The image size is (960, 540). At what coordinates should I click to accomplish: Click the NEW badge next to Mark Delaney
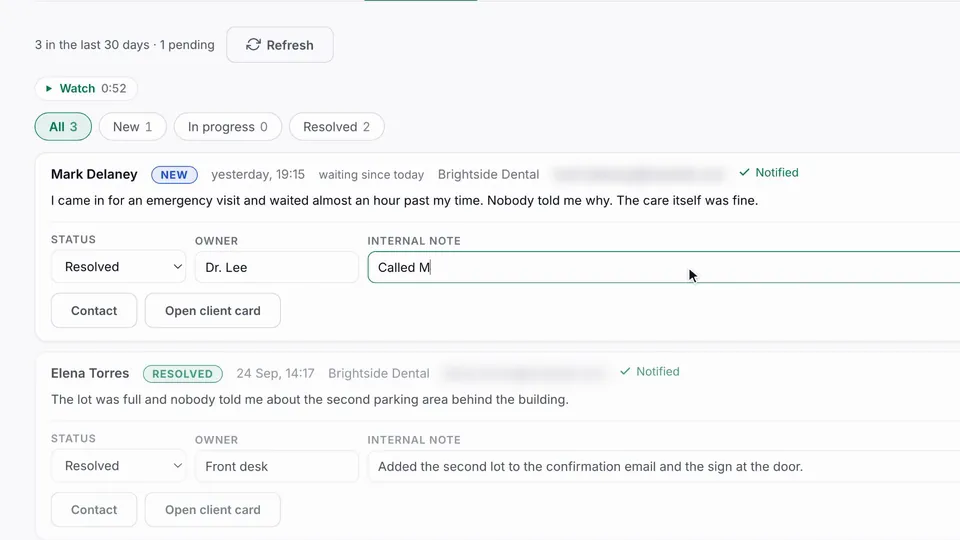coord(174,174)
